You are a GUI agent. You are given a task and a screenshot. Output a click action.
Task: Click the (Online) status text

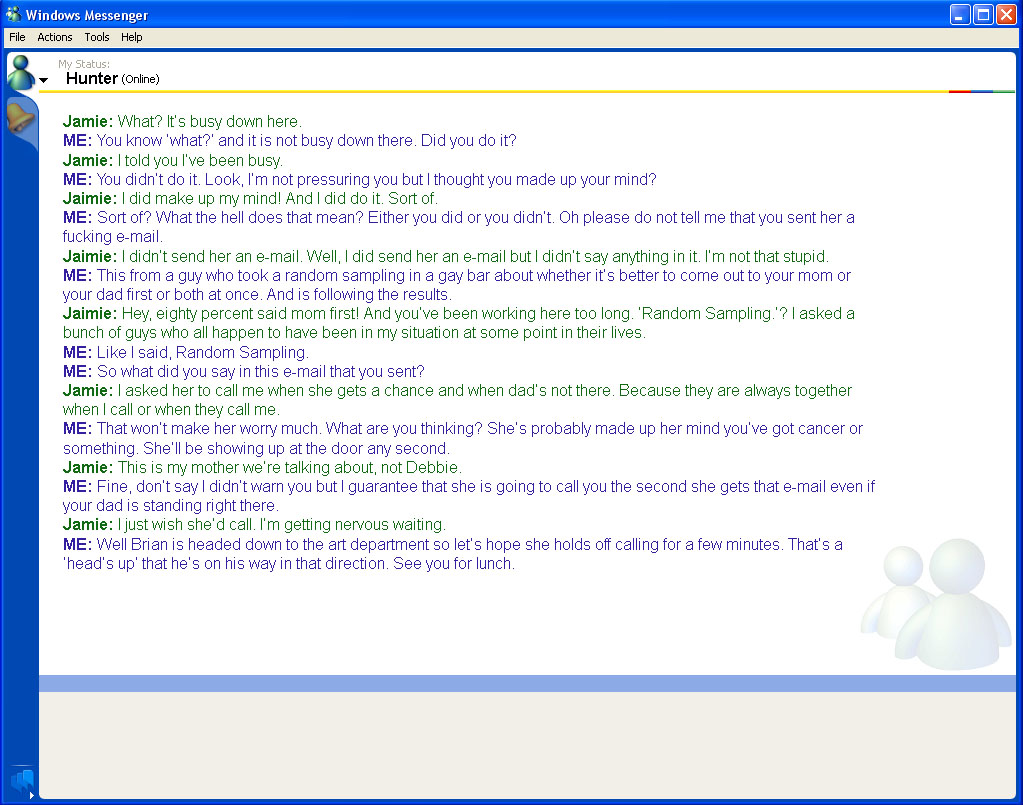(140, 79)
